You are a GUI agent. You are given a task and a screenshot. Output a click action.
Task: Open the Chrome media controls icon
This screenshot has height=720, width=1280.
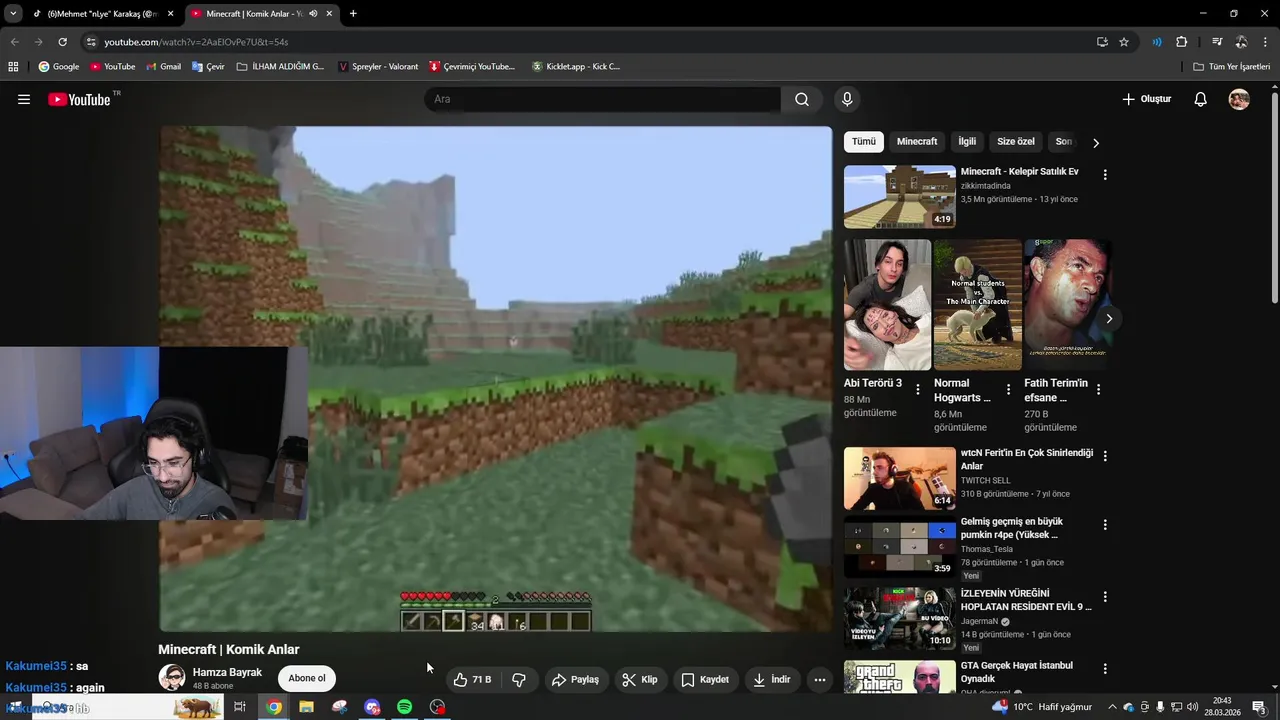(x=1217, y=42)
